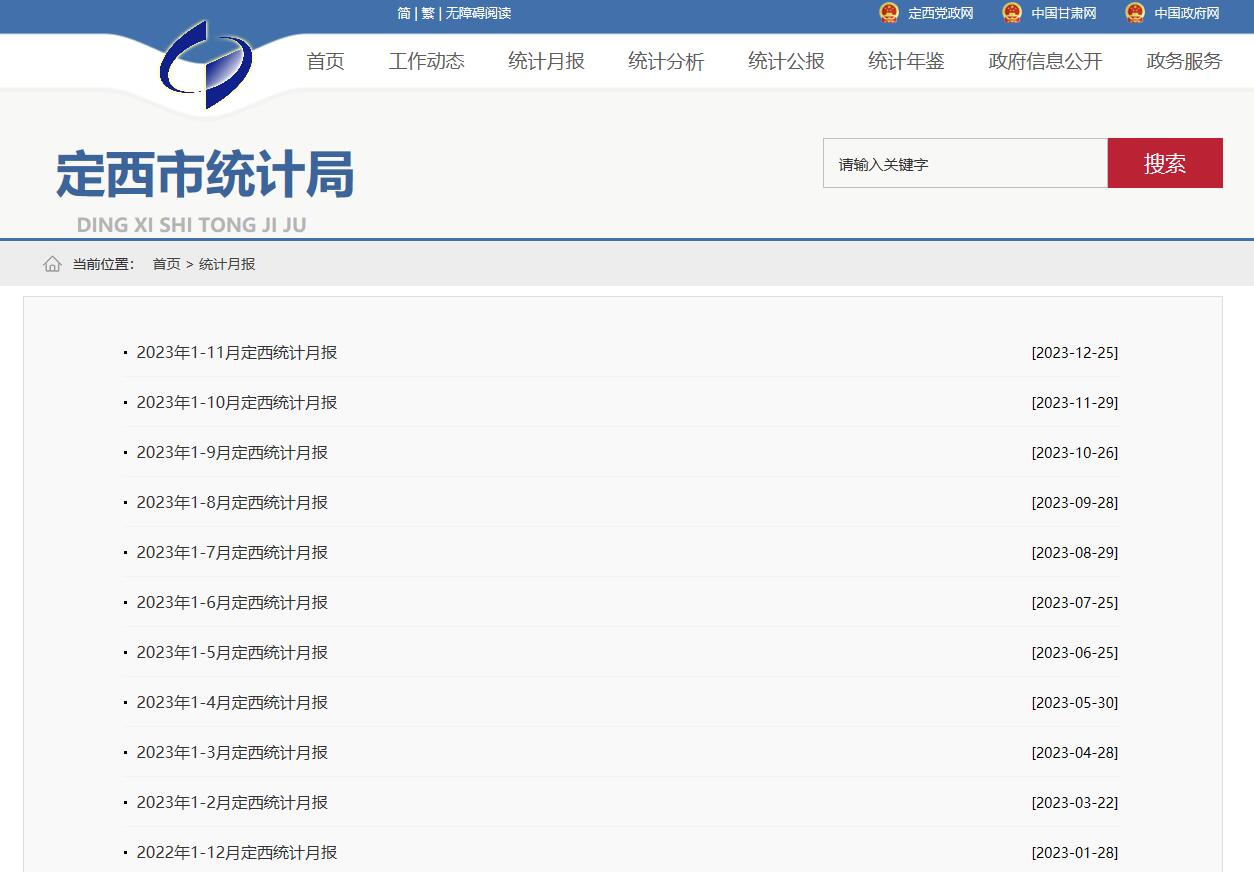Open the 2023年1-11月定西统计月报 report

(x=237, y=353)
